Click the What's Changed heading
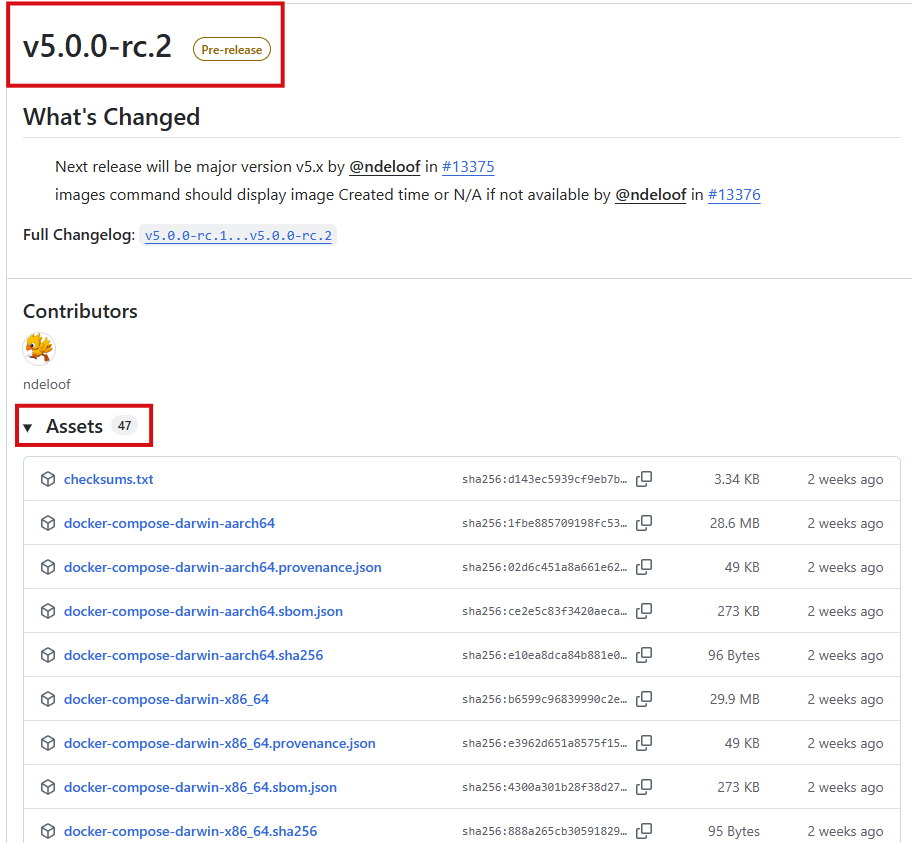The width and height of the screenshot is (912, 843). (112, 117)
